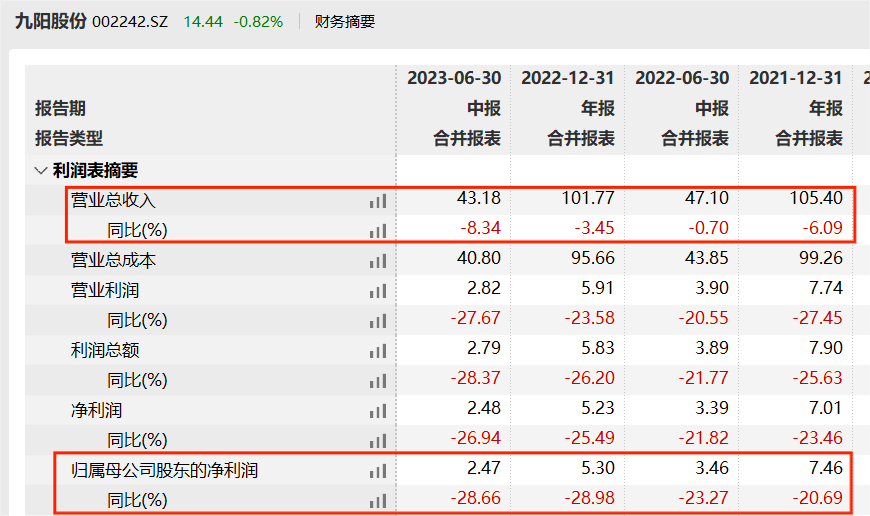Click revenue growth -6.09

pyautogui.click(x=822, y=228)
